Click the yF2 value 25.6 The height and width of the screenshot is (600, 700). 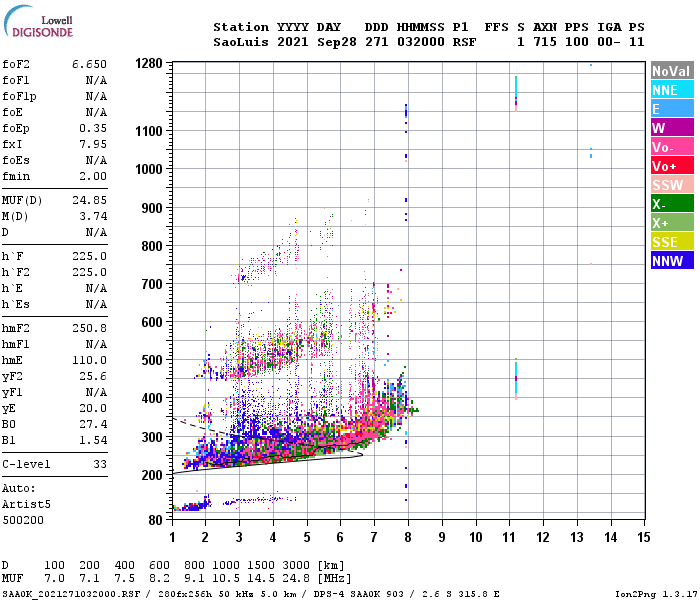click(93, 376)
